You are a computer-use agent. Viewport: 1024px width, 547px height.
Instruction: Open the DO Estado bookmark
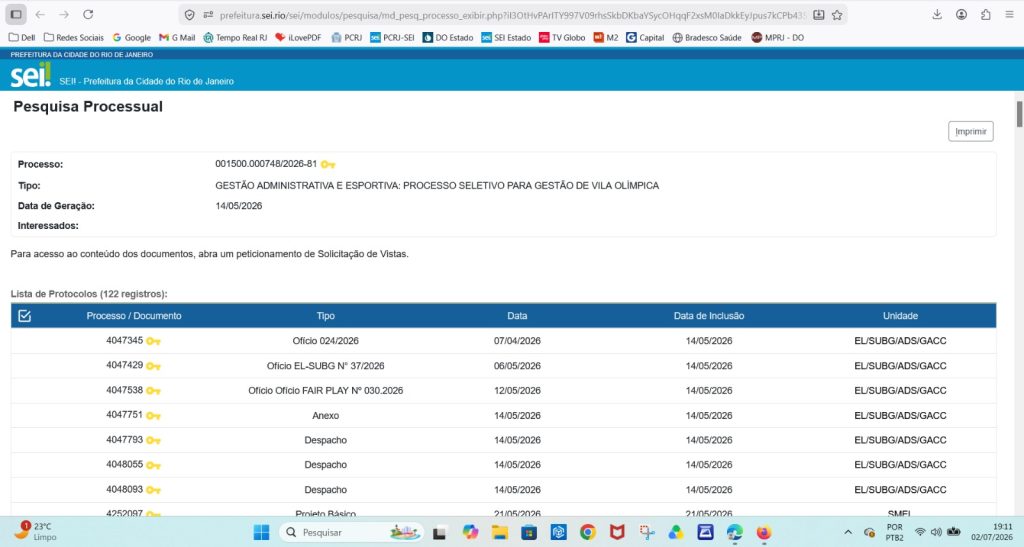coord(448,38)
